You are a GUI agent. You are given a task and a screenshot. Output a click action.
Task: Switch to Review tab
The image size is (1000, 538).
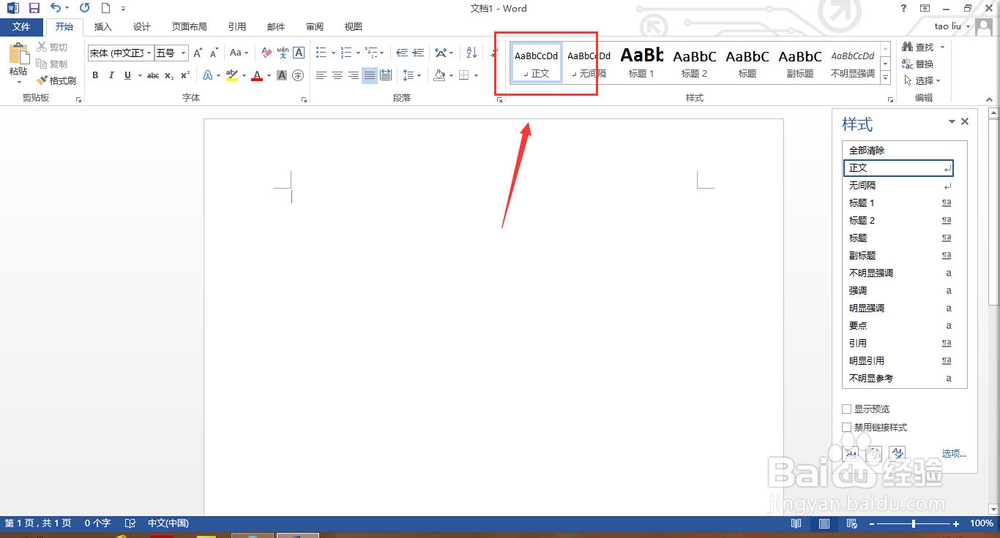click(x=314, y=27)
